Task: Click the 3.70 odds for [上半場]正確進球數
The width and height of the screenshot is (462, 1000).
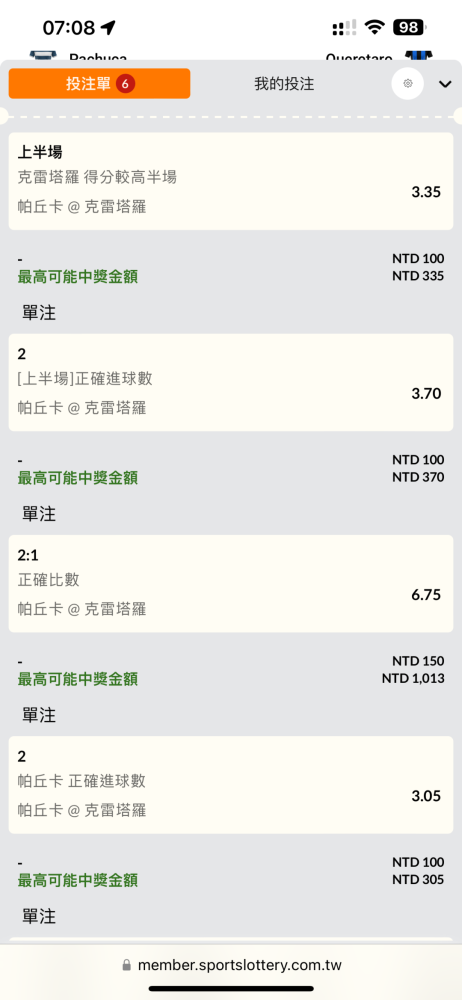Action: click(x=426, y=393)
